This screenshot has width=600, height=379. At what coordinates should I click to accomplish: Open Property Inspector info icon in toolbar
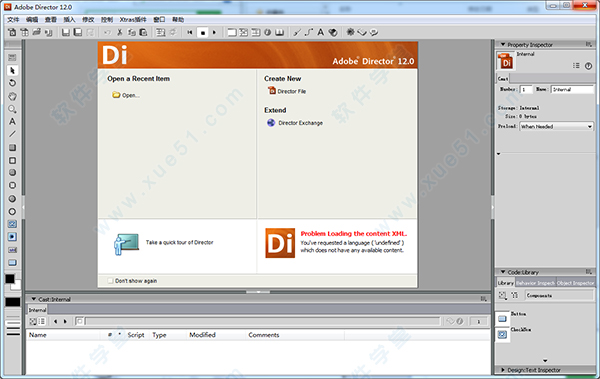[x=267, y=33]
